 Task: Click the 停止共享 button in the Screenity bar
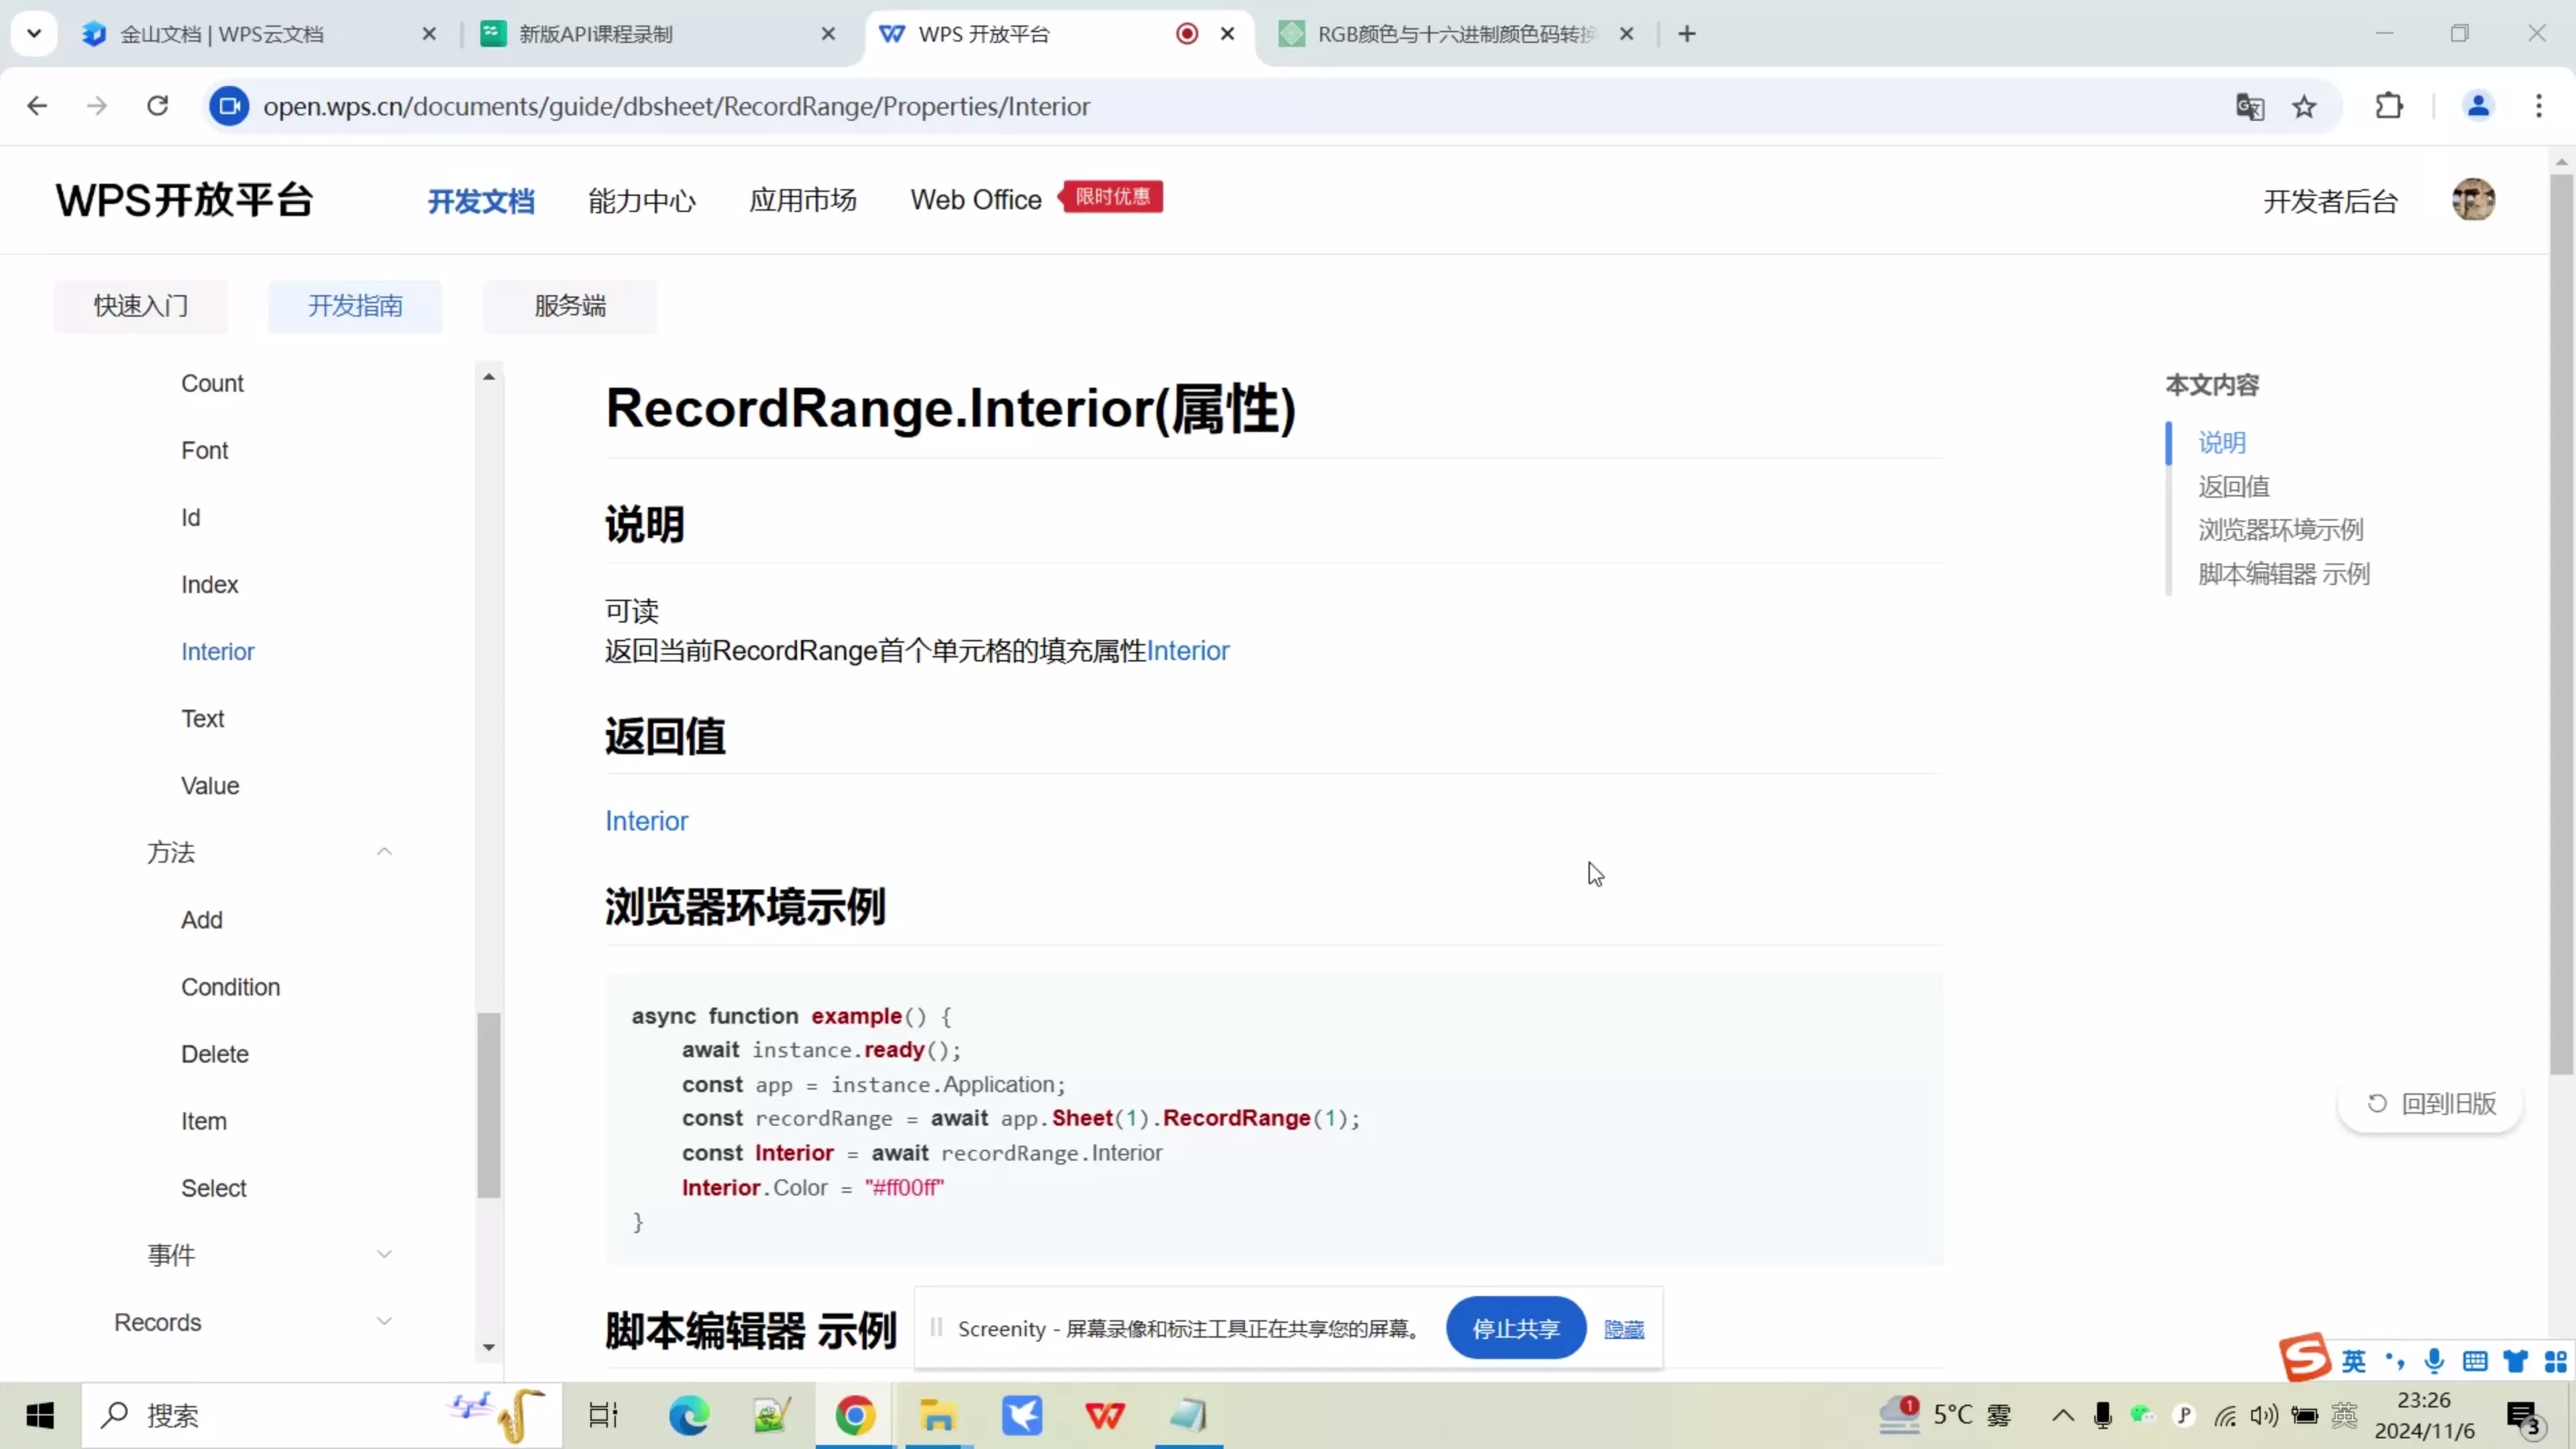pos(1514,1328)
